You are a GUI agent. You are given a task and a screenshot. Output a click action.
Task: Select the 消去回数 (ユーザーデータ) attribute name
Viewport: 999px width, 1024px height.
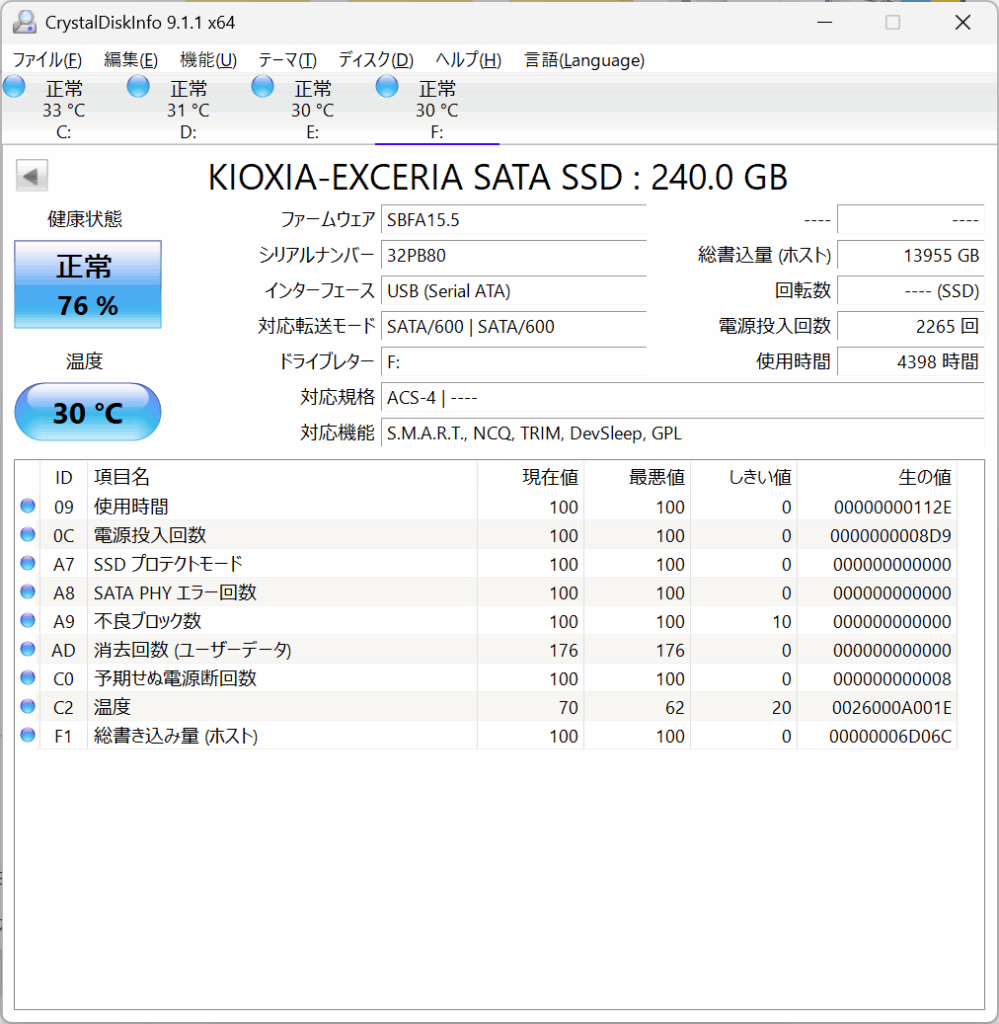[x=193, y=650]
